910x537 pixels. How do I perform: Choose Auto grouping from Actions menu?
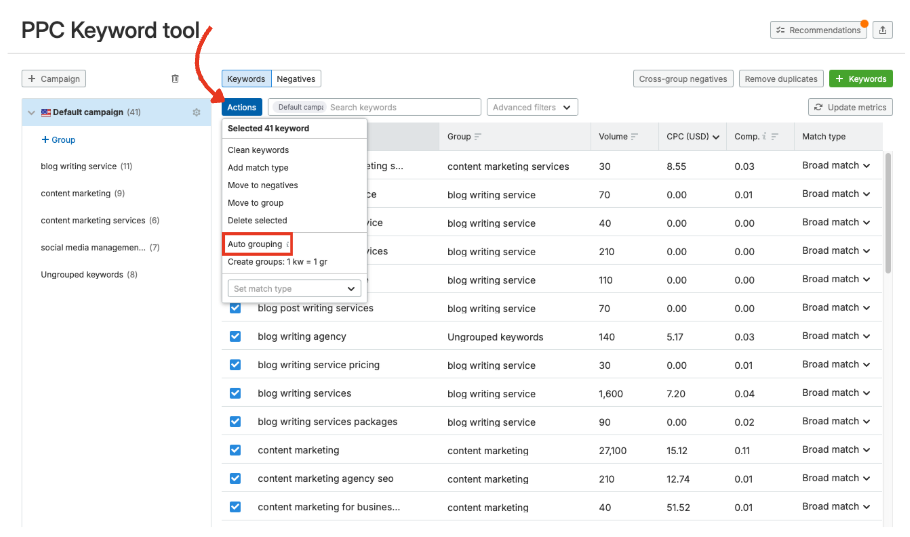[x=256, y=244]
